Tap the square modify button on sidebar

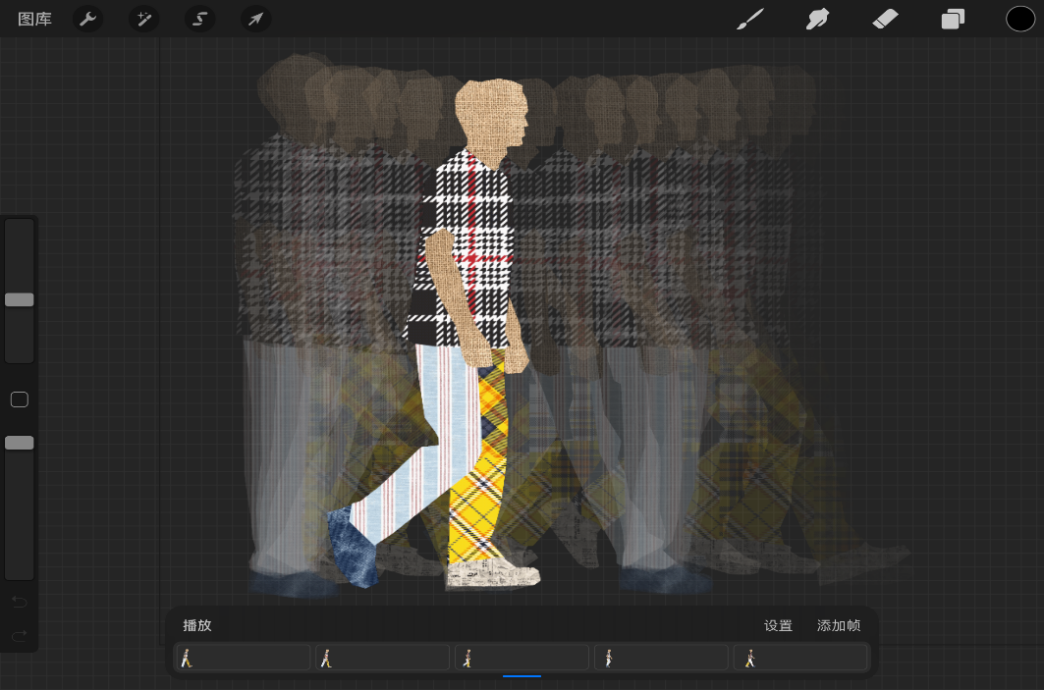coord(19,400)
